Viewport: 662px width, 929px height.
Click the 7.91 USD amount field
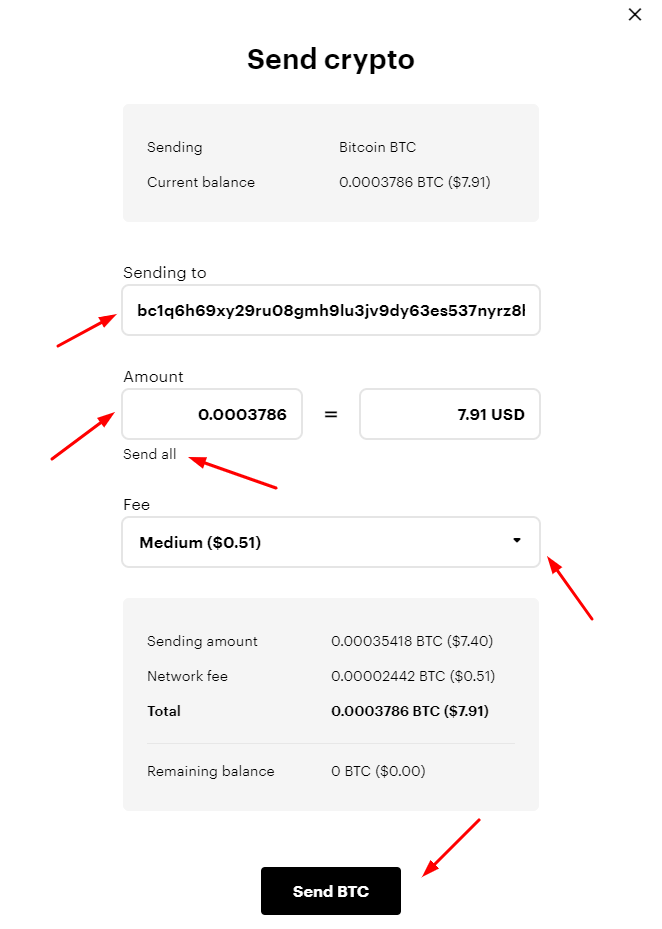[x=449, y=414]
